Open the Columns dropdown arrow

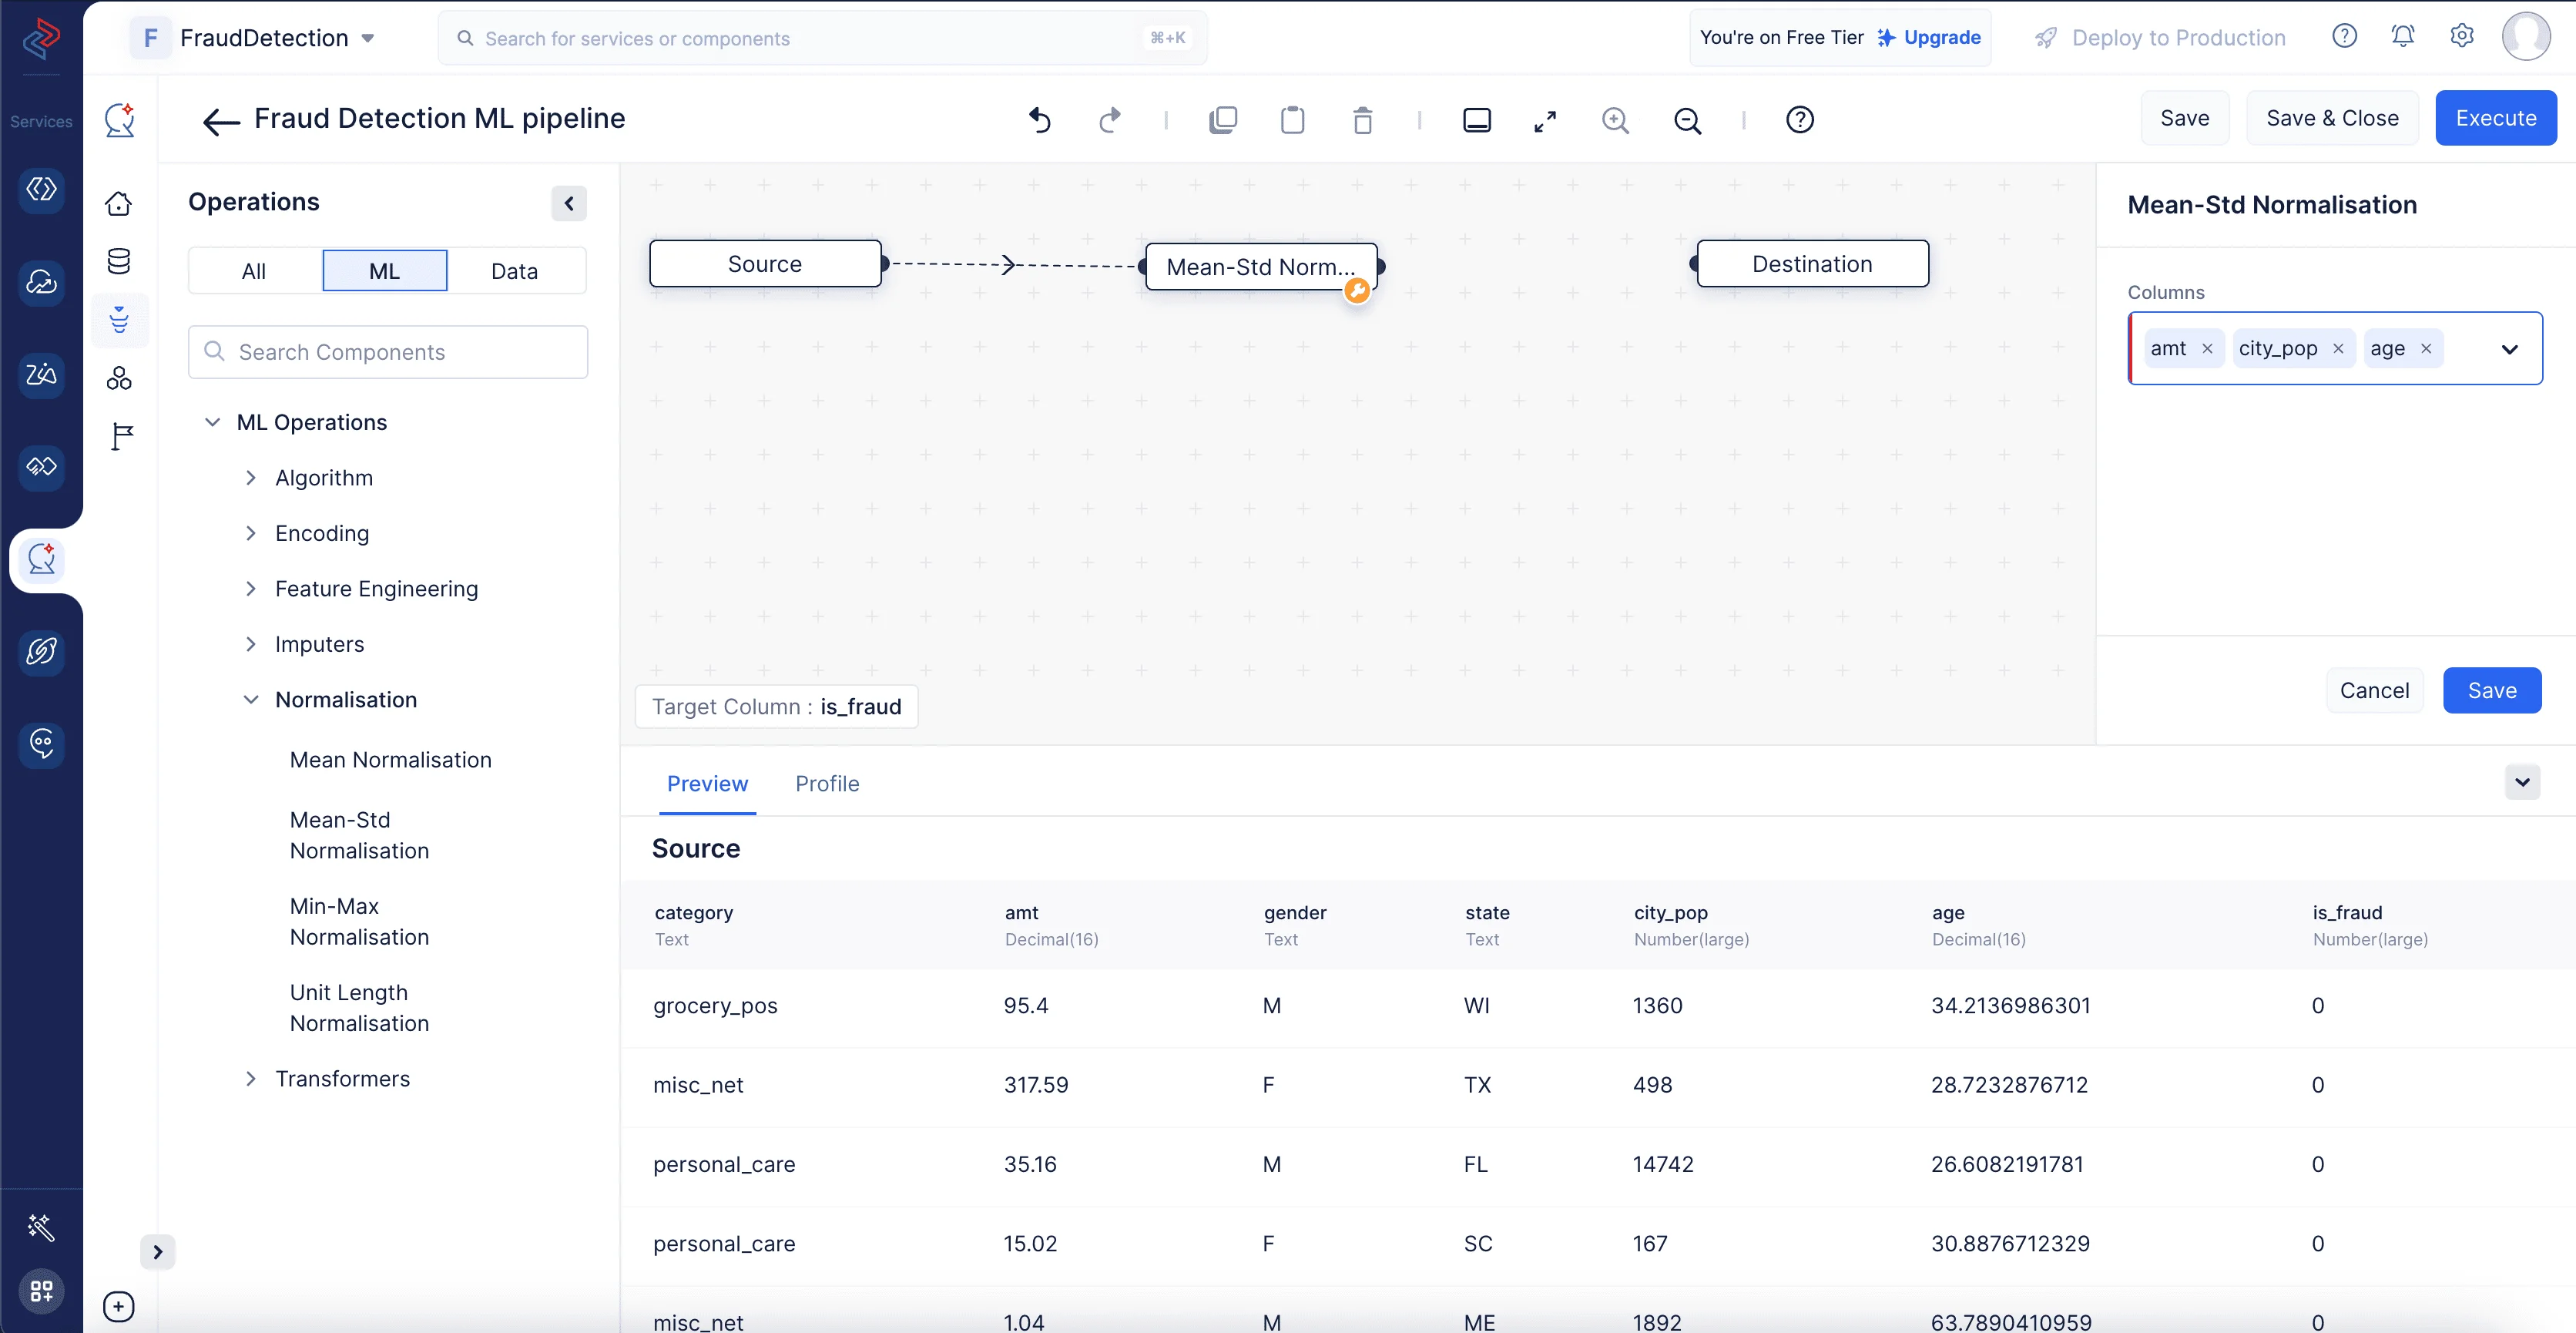click(2509, 349)
